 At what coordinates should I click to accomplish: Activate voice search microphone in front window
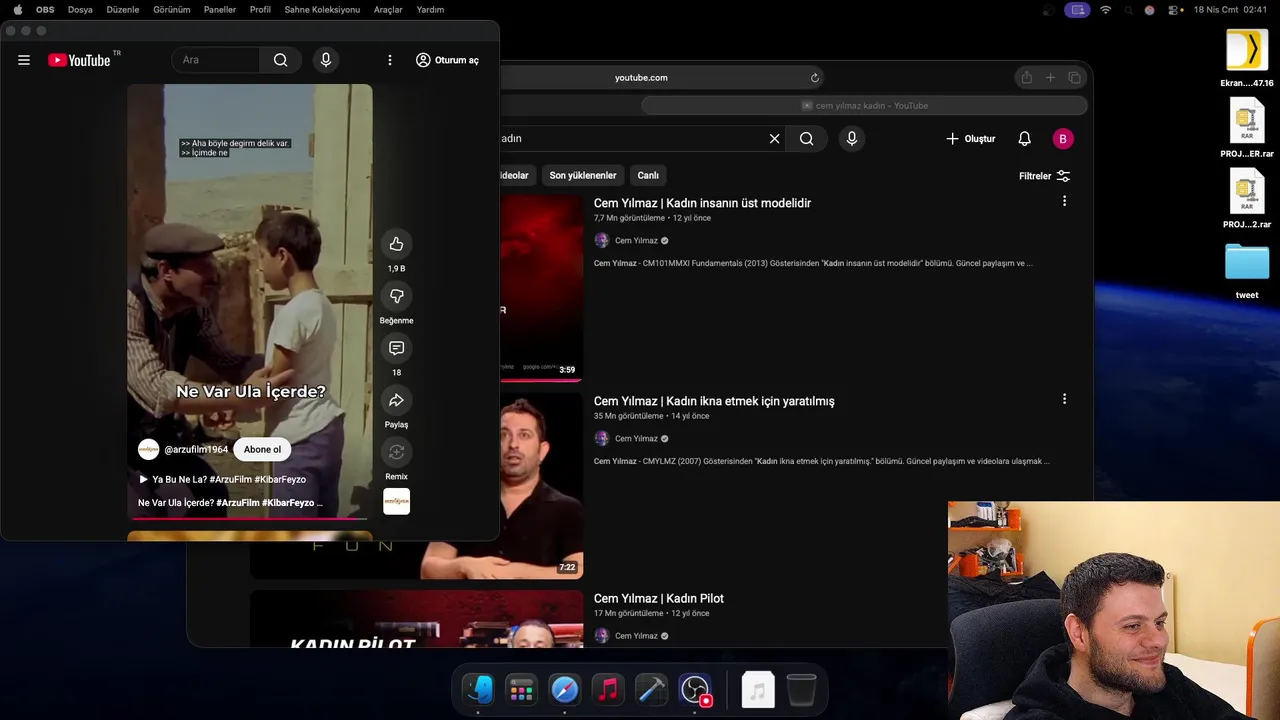click(325, 60)
